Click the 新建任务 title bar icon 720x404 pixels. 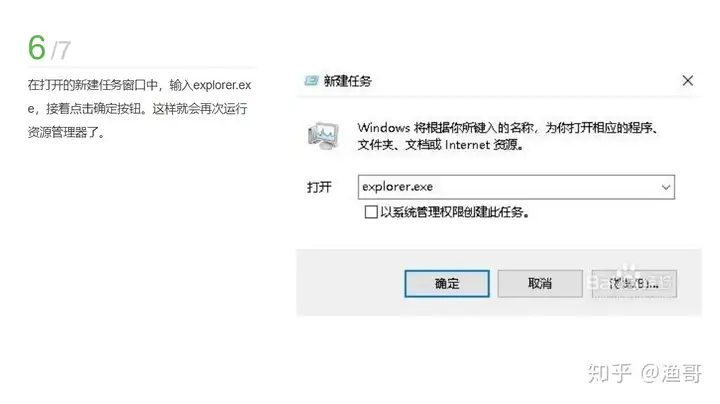(x=311, y=81)
